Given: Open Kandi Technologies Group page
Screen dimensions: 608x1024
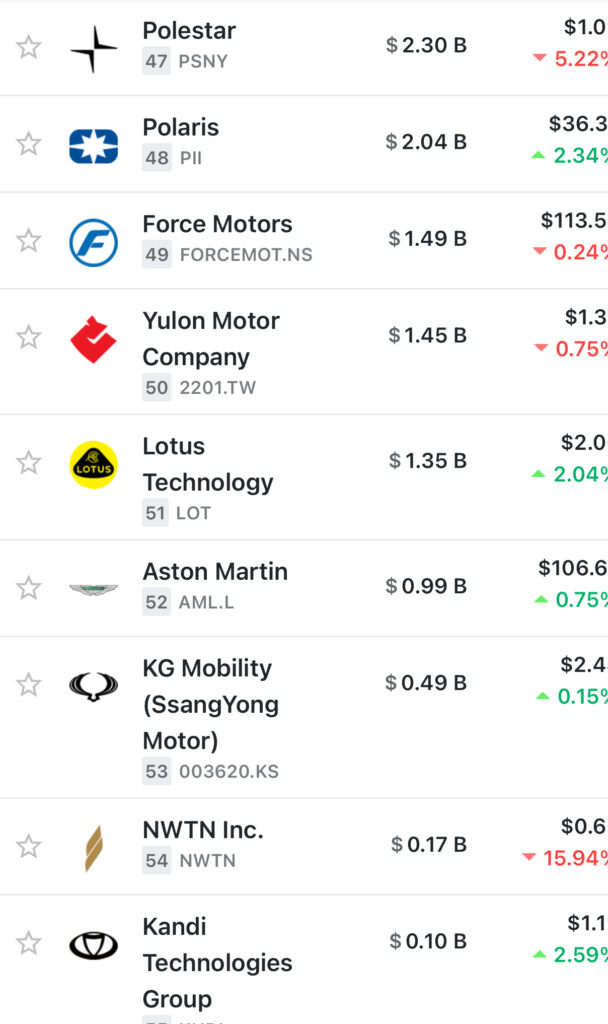Looking at the screenshot, I should (x=217, y=962).
